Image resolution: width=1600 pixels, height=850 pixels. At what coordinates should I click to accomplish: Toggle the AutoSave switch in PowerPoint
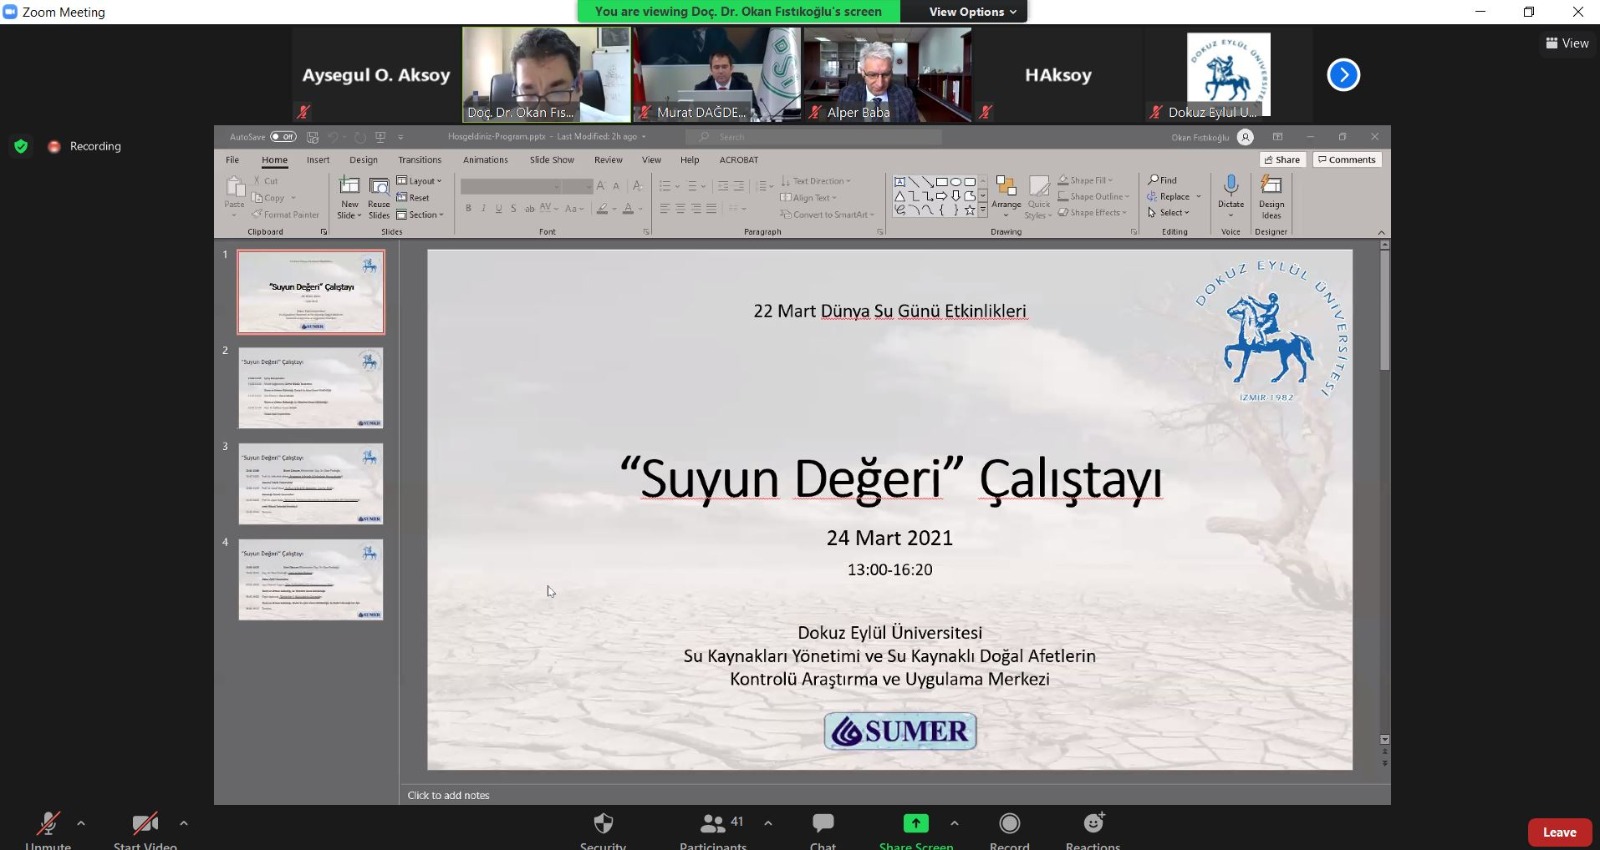pos(284,137)
